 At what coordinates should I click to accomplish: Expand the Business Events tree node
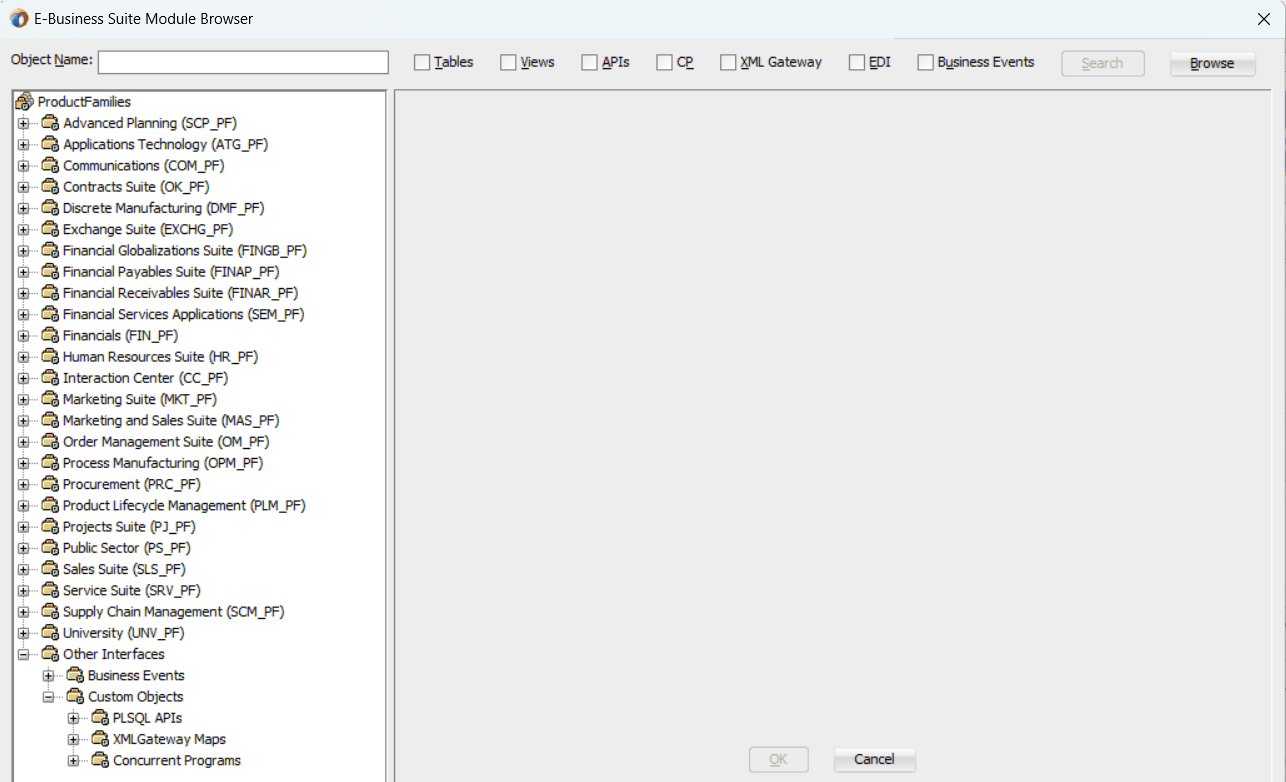coord(48,676)
